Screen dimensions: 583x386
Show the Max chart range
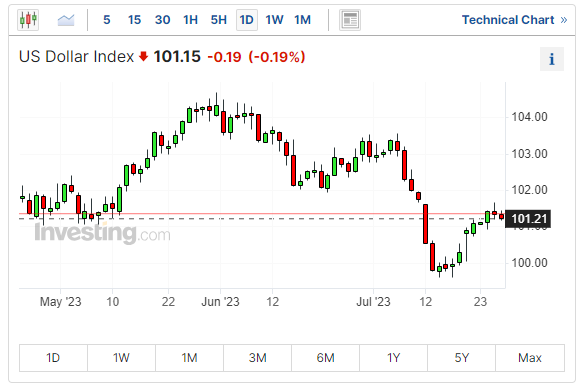(530, 358)
